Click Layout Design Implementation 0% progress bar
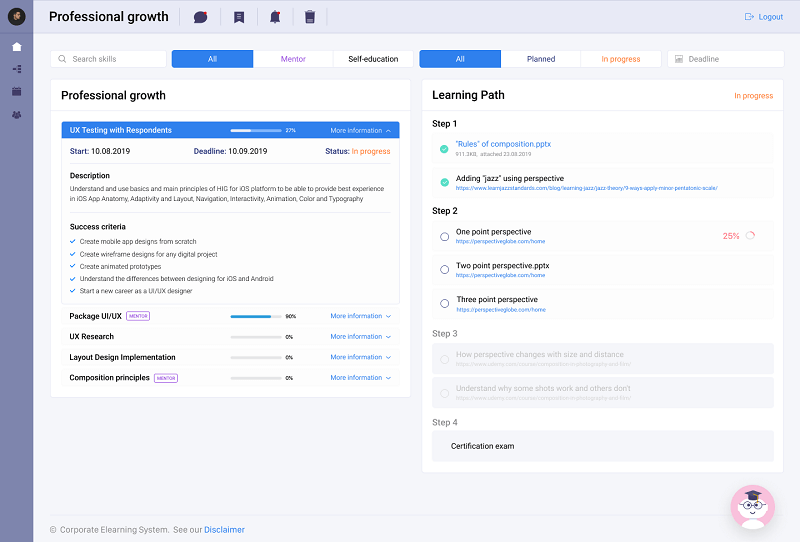800x542 pixels. [256, 357]
